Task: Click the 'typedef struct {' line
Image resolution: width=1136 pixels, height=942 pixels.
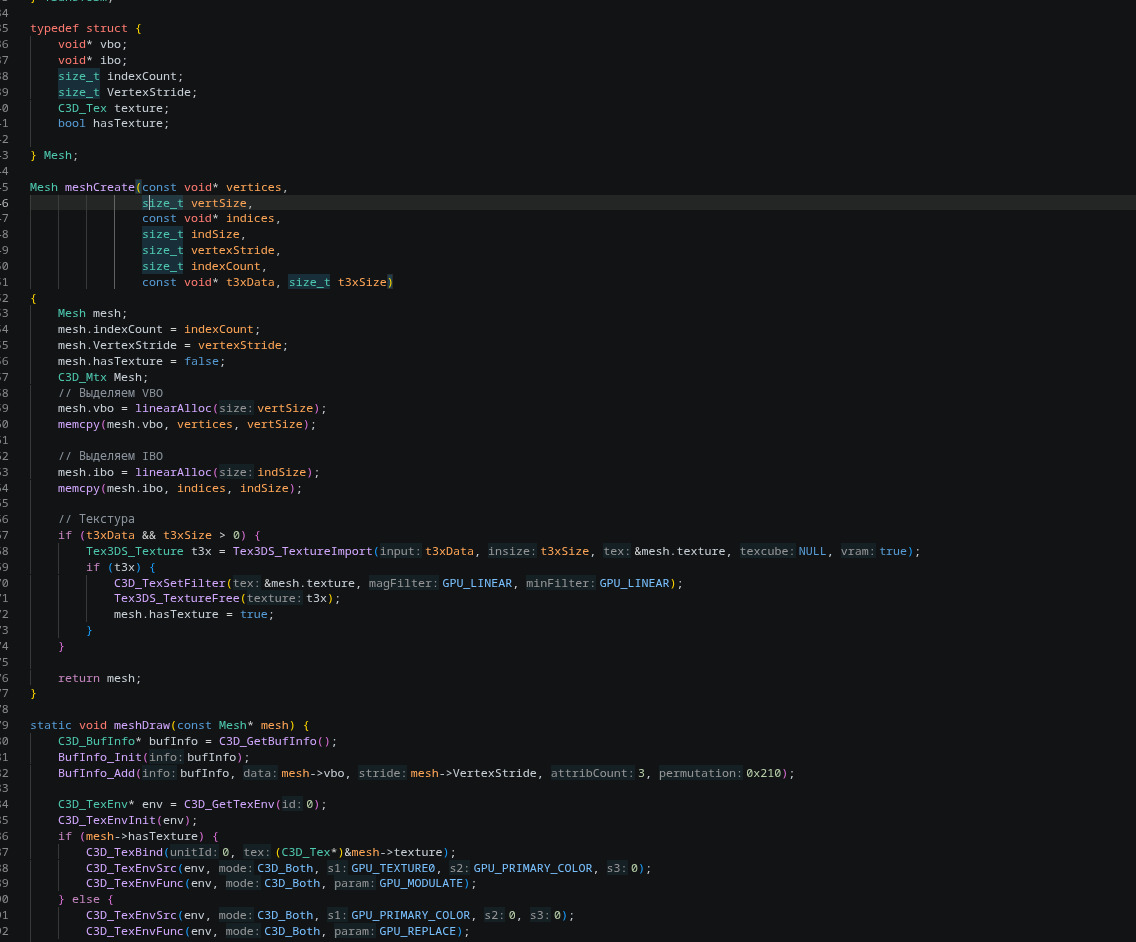Action: pyautogui.click(x=85, y=28)
